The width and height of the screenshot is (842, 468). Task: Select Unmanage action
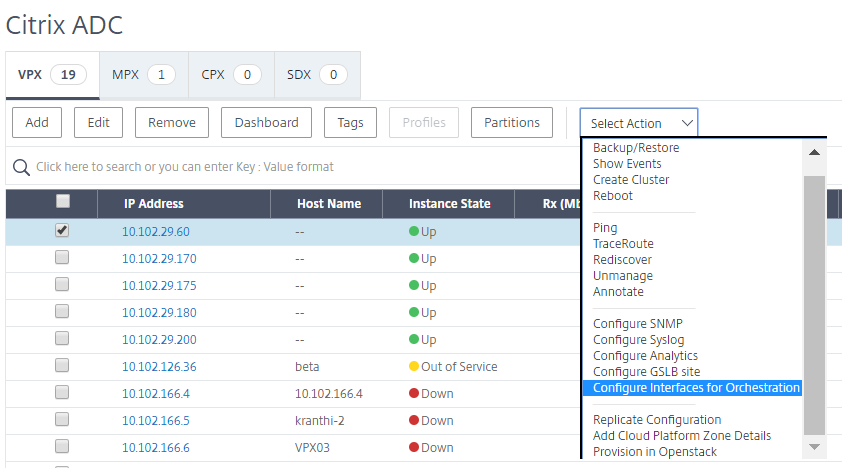point(623,276)
